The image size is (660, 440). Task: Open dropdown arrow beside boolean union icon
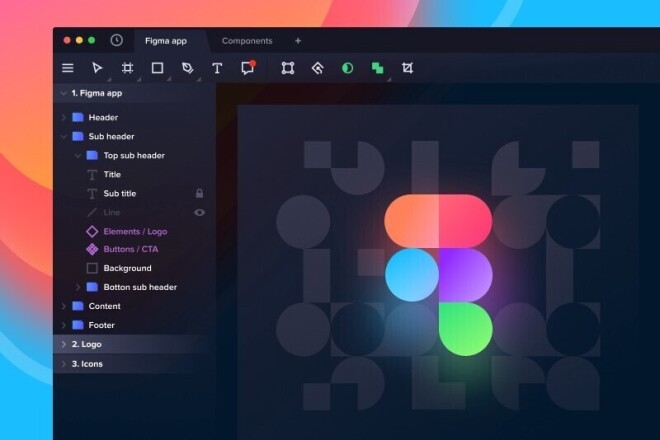pyautogui.click(x=389, y=79)
